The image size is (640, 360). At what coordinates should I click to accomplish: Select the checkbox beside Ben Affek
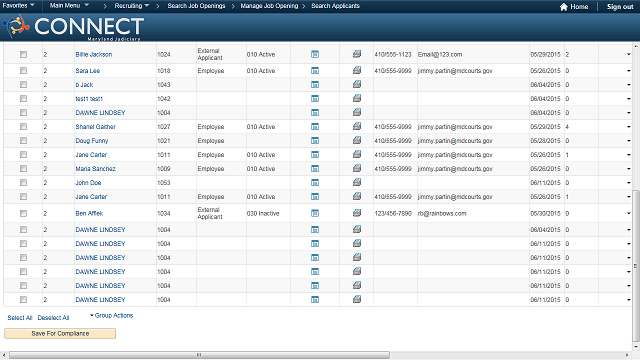23,213
